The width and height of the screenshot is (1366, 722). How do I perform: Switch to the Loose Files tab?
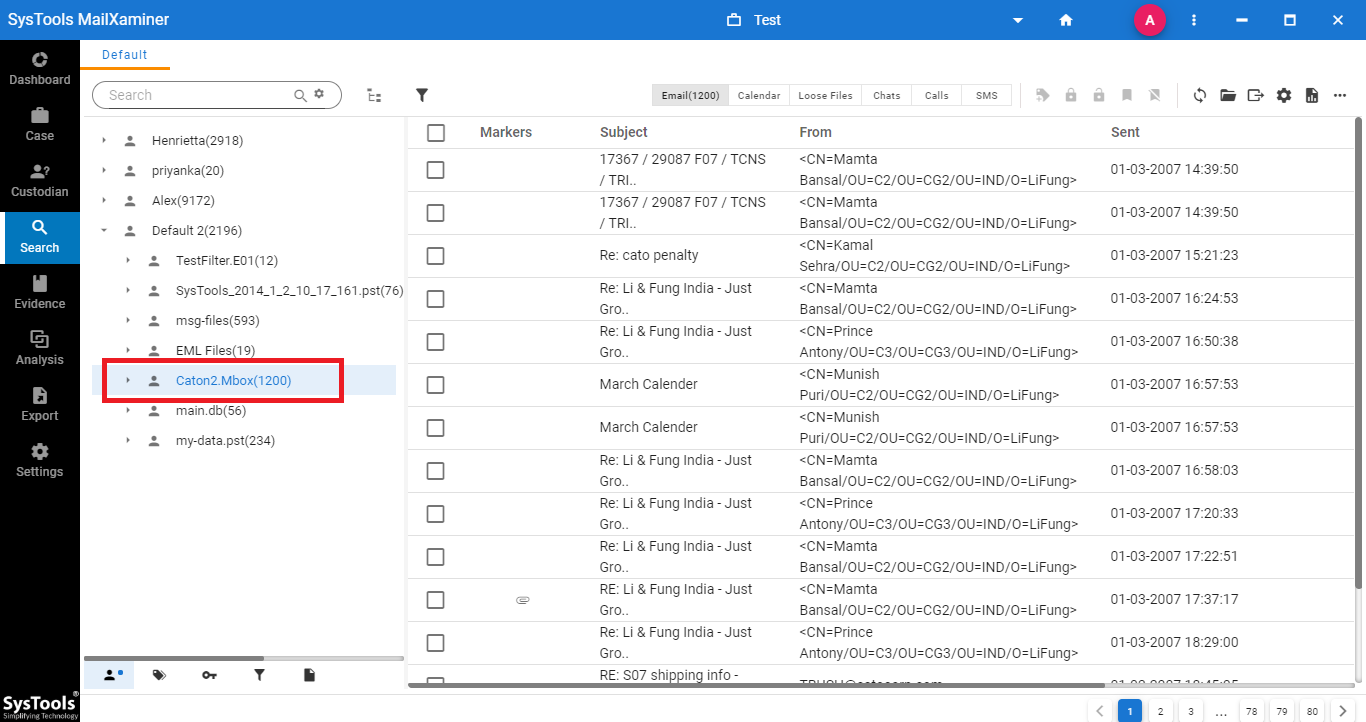pyautogui.click(x=825, y=95)
